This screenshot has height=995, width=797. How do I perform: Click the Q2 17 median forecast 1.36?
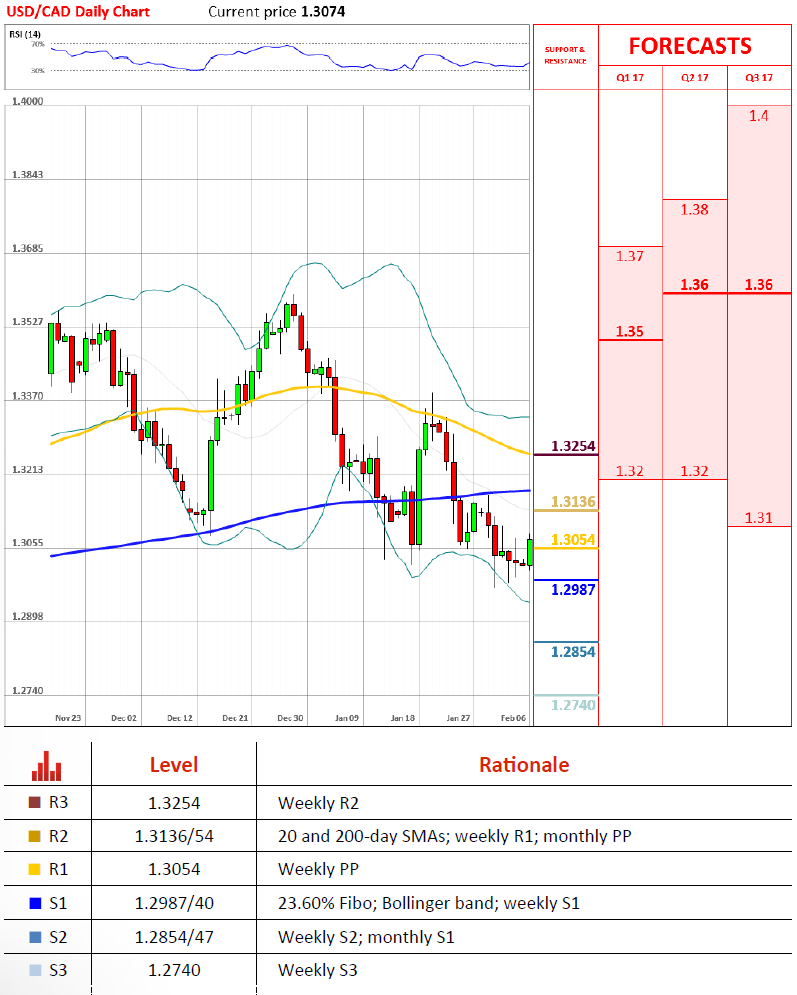pyautogui.click(x=695, y=285)
